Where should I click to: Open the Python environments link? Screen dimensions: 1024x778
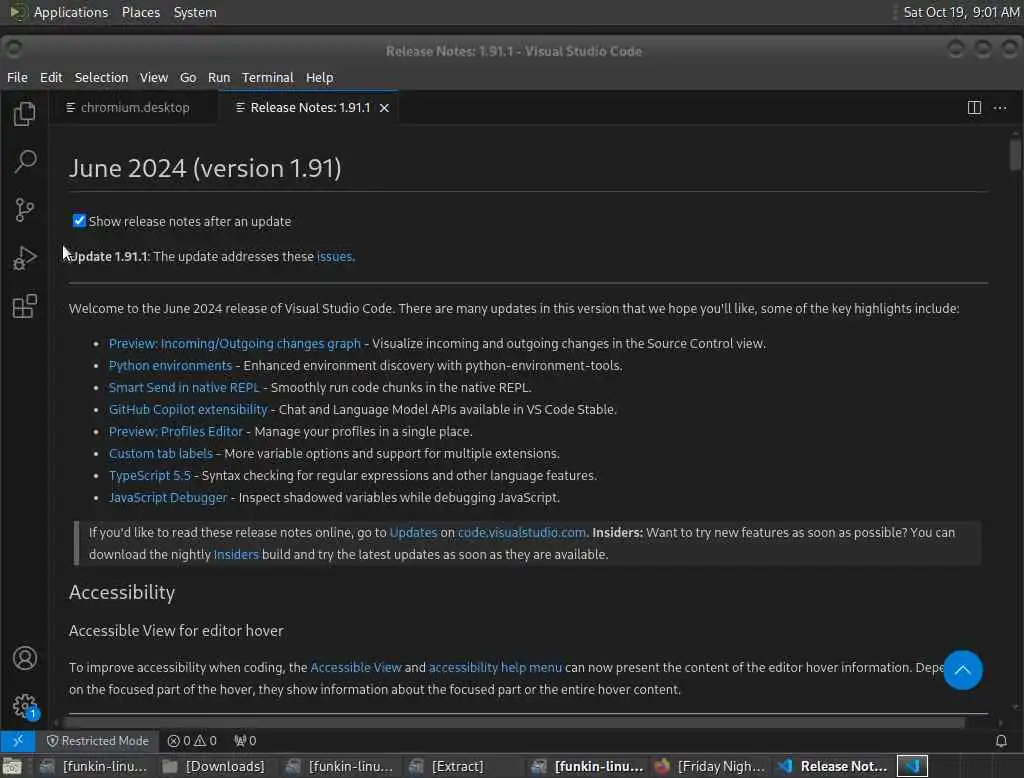click(170, 365)
